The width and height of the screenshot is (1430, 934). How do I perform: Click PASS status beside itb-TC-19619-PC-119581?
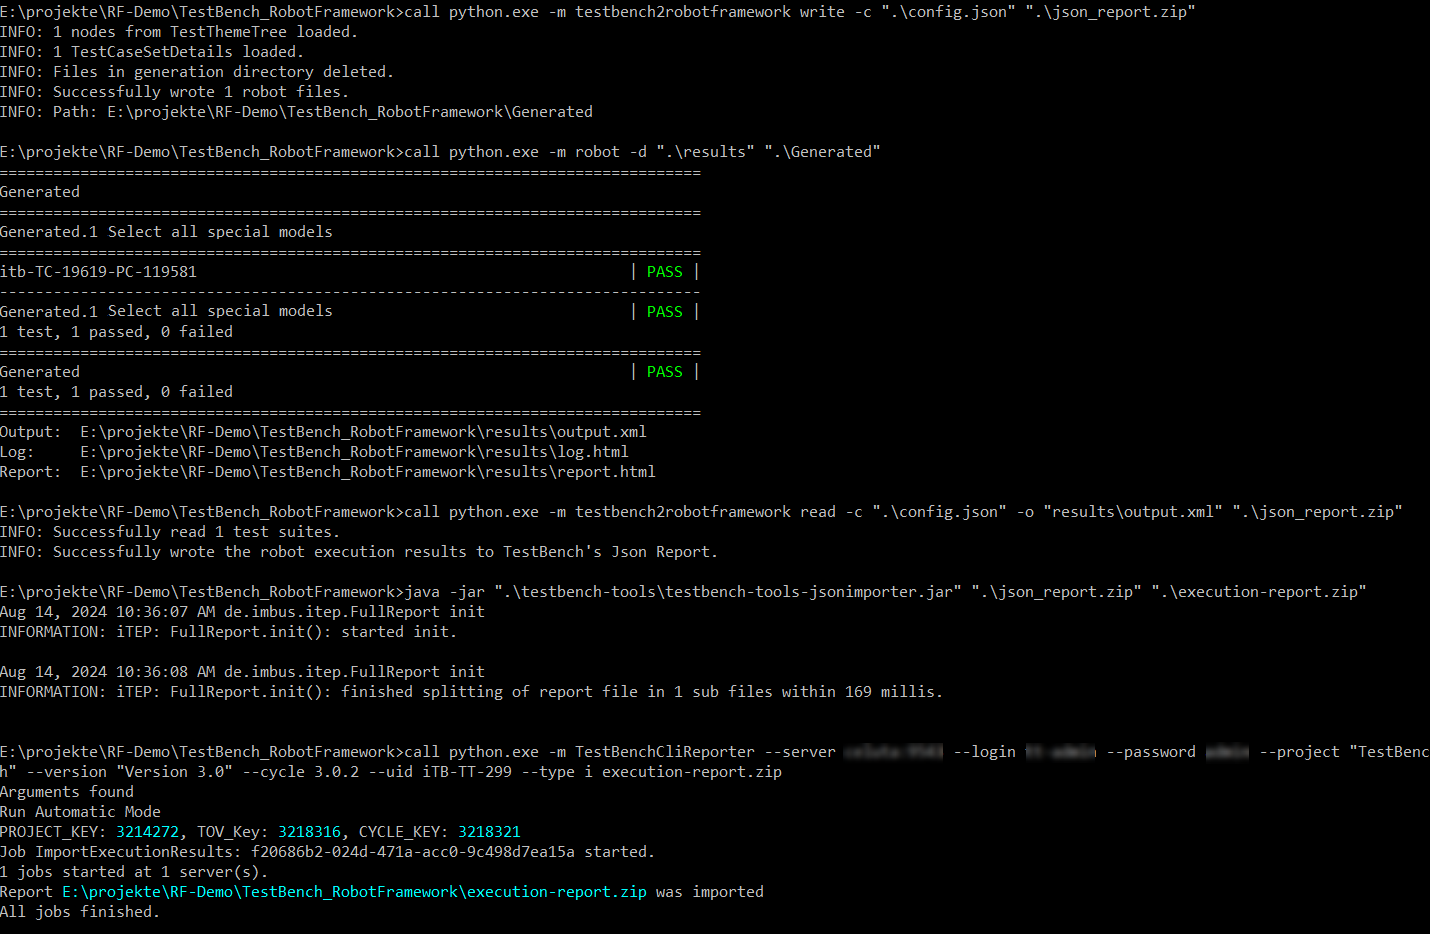[x=664, y=272]
